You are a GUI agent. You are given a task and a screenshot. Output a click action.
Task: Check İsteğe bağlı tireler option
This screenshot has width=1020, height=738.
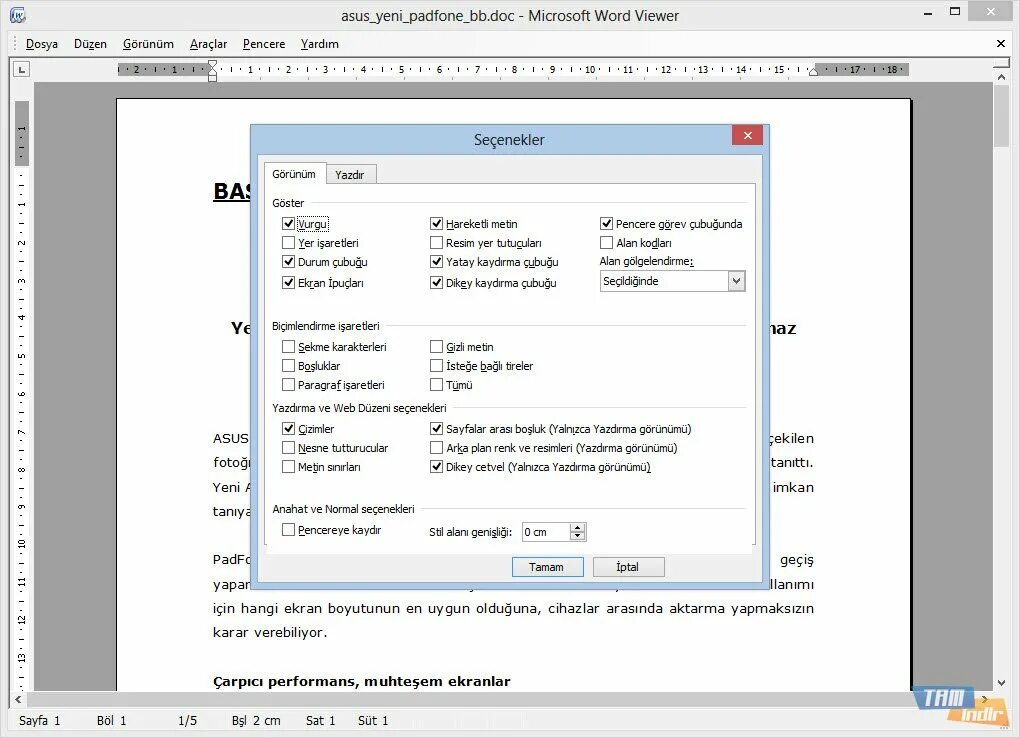(436, 366)
